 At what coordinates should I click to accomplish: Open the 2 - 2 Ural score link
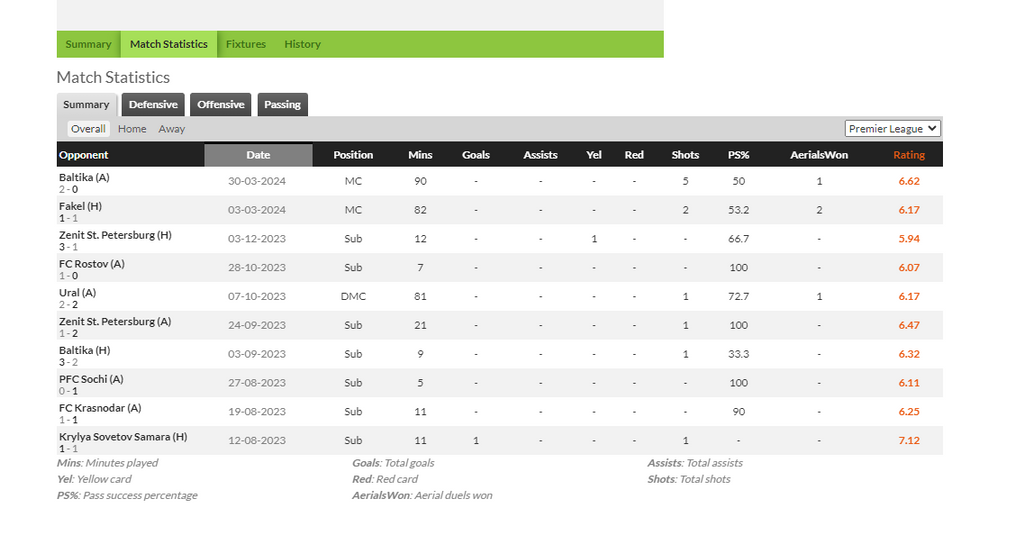coord(69,305)
